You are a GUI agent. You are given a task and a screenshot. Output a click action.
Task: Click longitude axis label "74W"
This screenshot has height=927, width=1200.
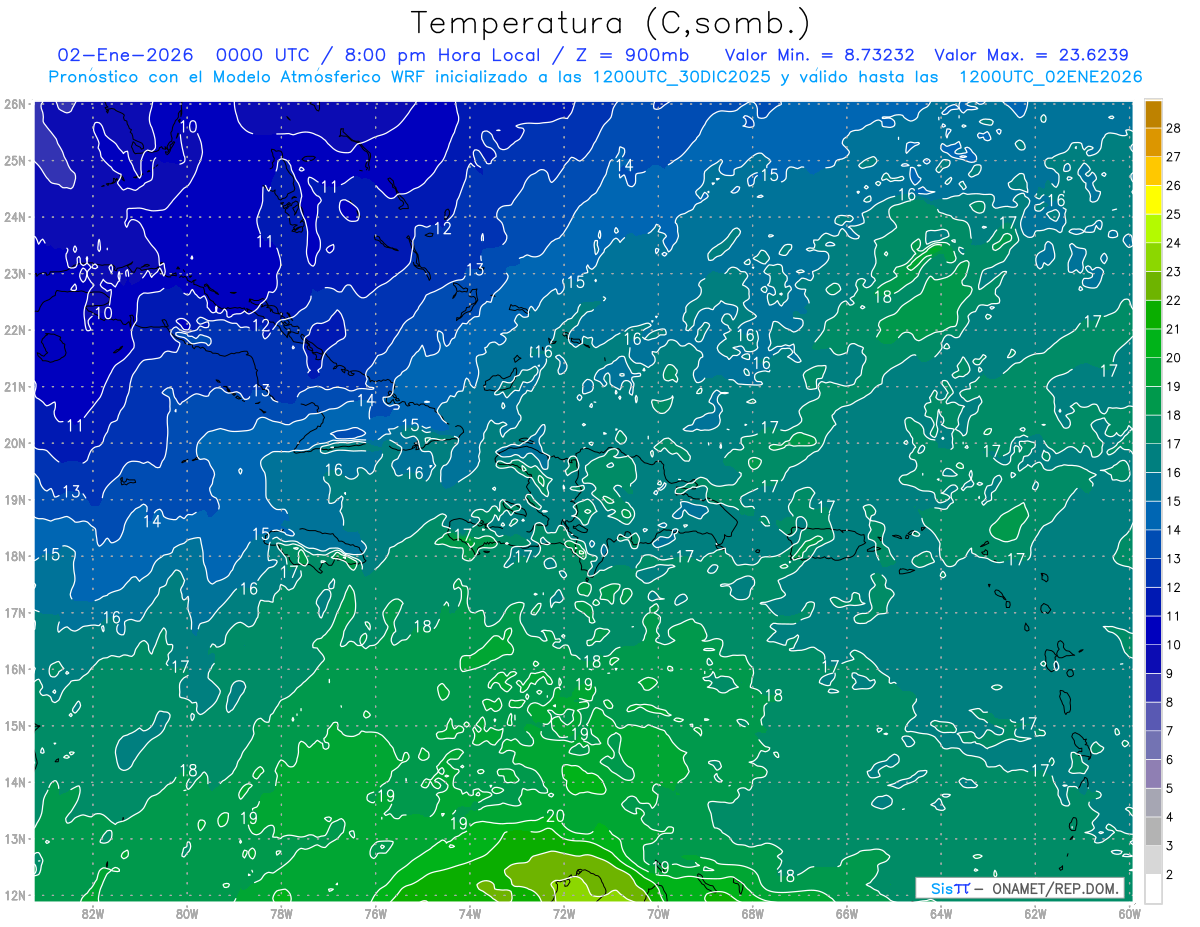pos(470,913)
